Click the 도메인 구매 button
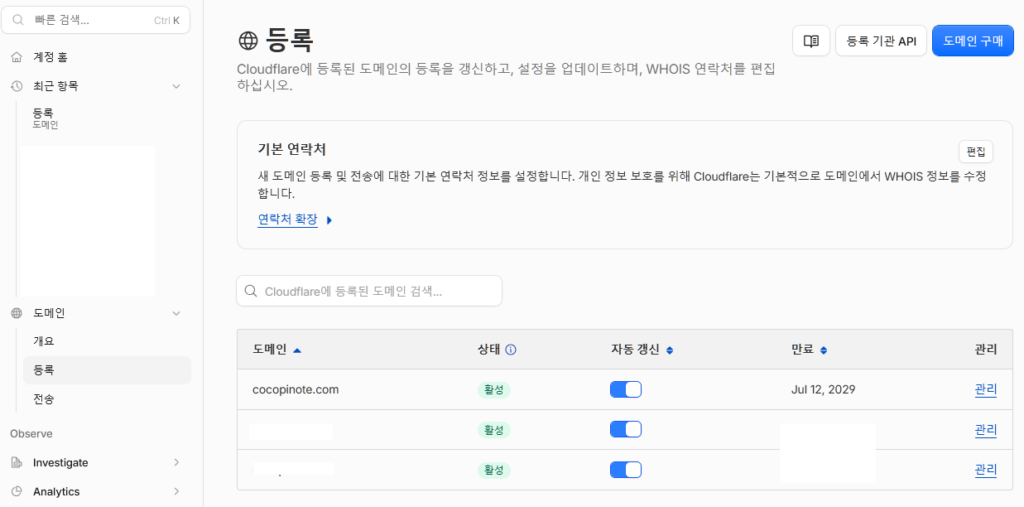The height and width of the screenshot is (507, 1024). click(x=973, y=41)
